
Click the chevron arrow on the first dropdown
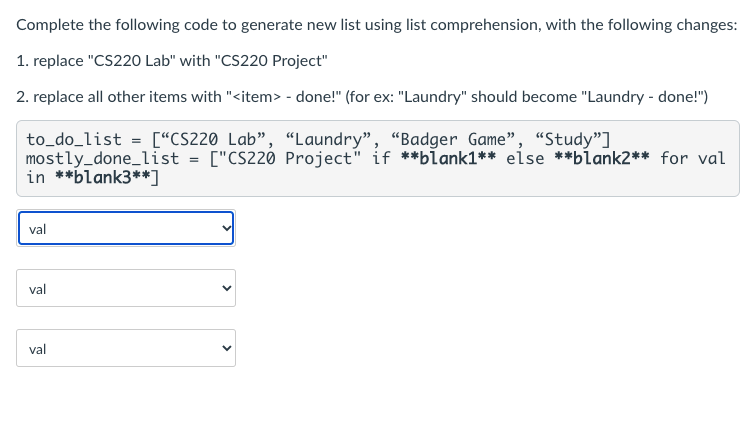(x=226, y=229)
